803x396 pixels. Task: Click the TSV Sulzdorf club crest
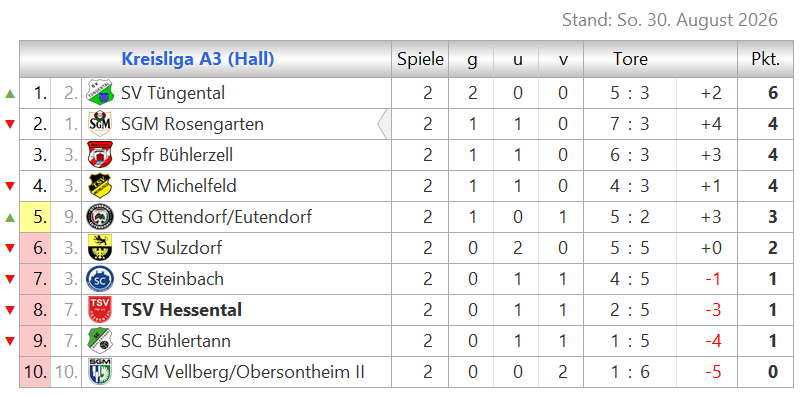pos(100,248)
